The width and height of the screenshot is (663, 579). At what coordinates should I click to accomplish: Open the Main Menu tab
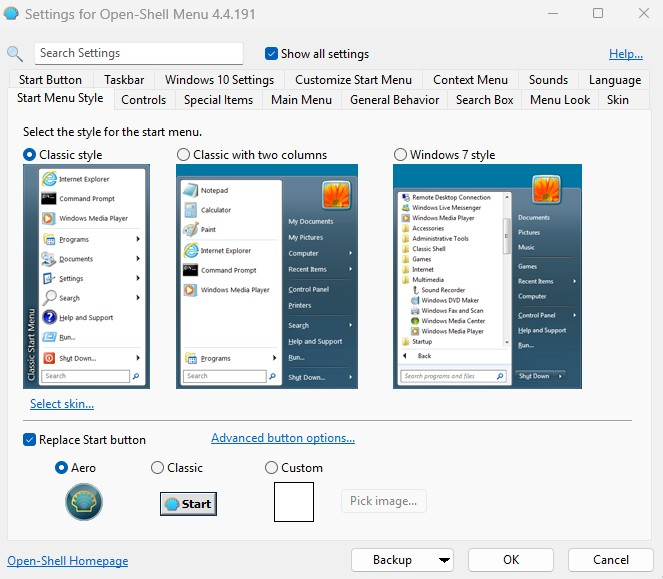pyautogui.click(x=301, y=100)
